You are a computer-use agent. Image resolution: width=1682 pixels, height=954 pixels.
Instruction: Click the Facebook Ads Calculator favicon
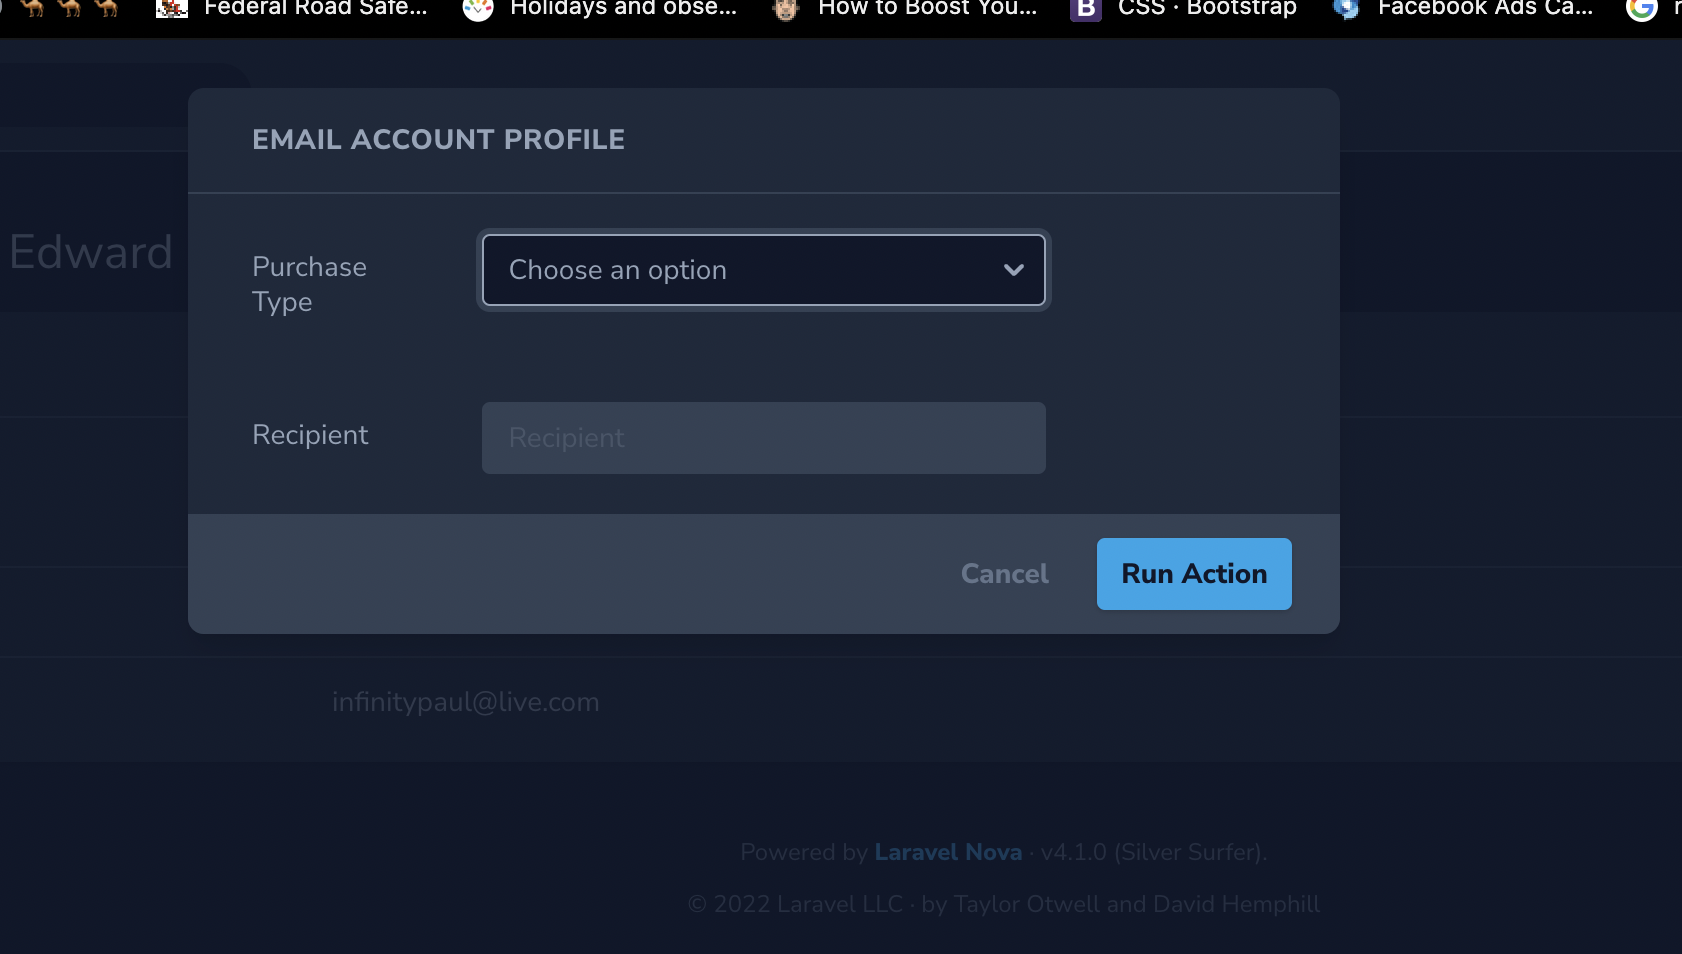click(1345, 10)
